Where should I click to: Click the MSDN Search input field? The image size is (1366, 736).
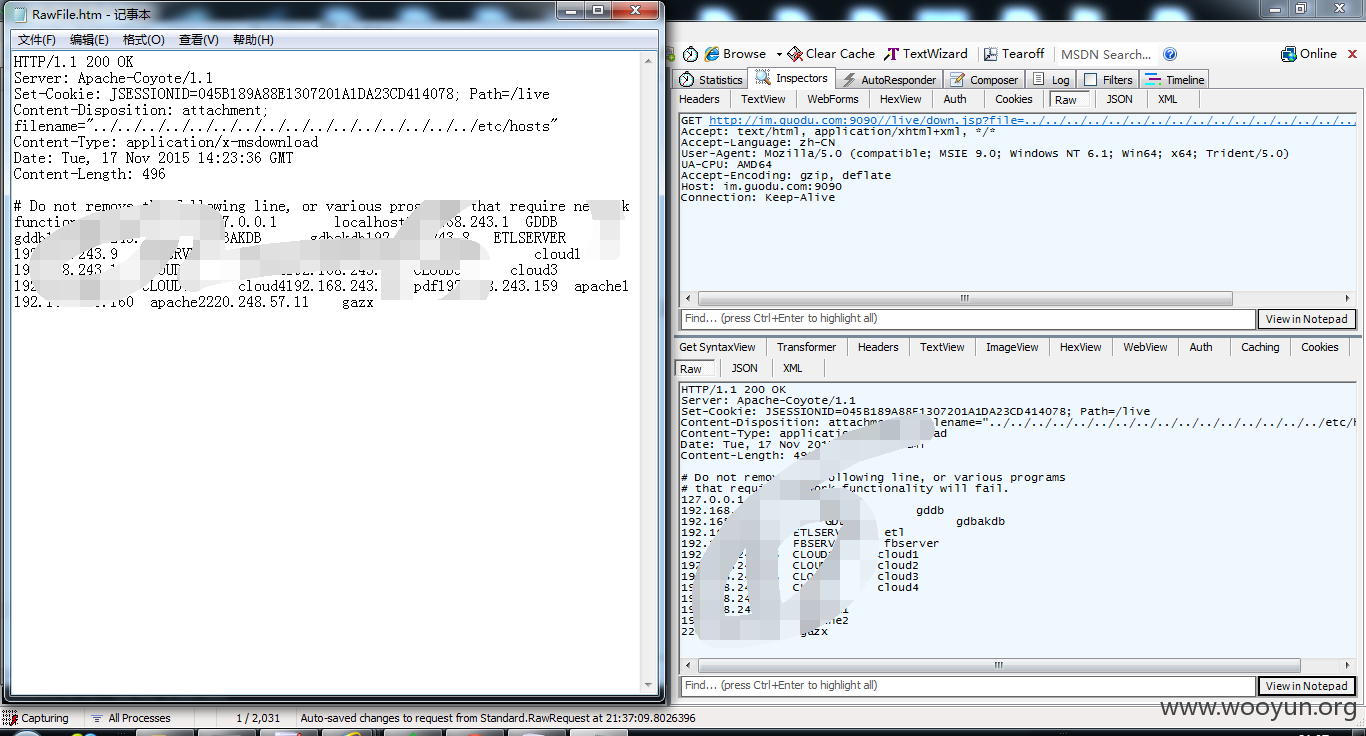pyautogui.click(x=1106, y=54)
